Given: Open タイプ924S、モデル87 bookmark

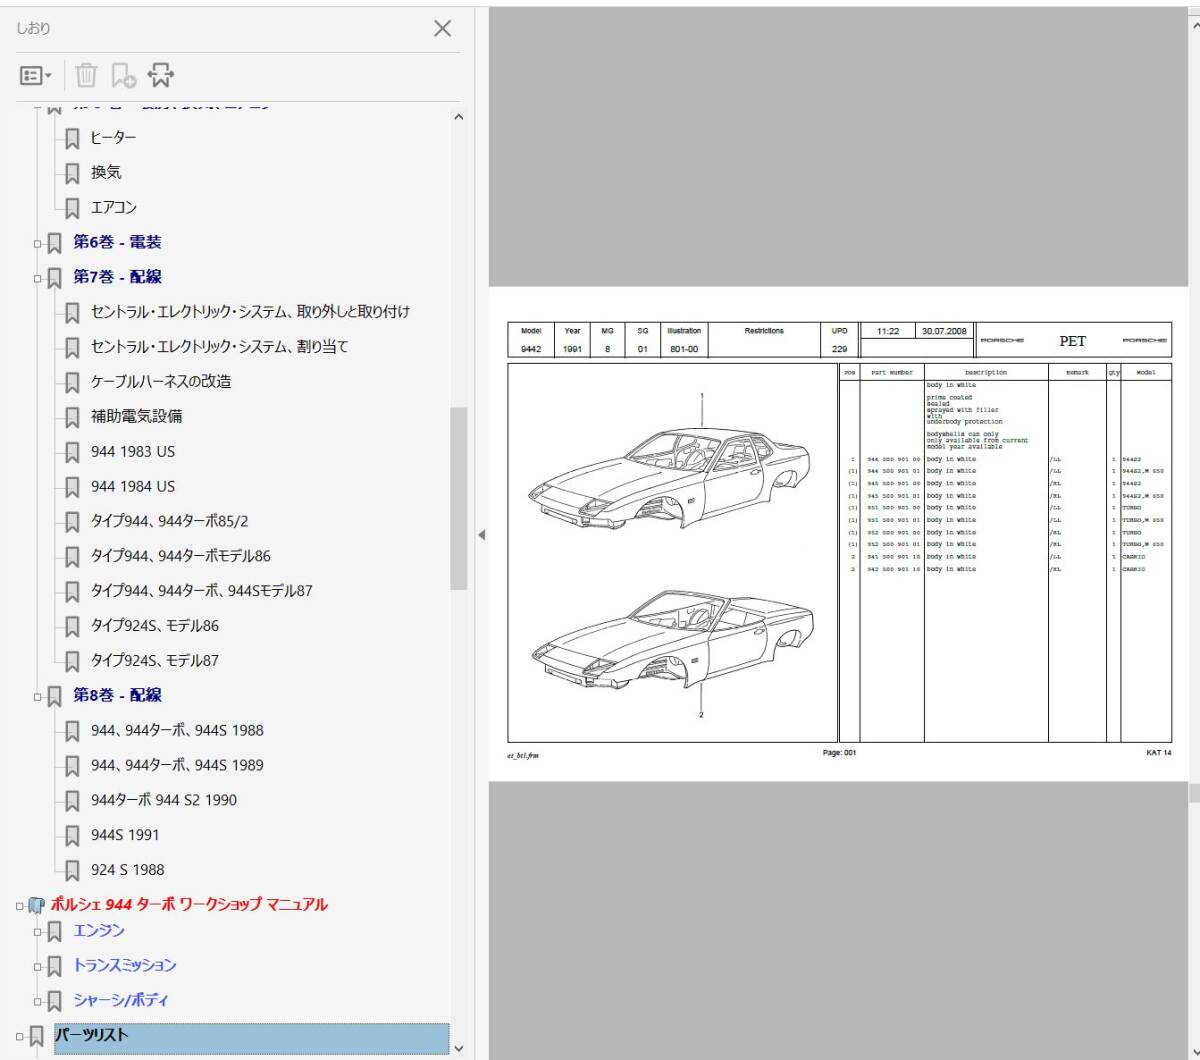Looking at the screenshot, I should coord(154,660).
